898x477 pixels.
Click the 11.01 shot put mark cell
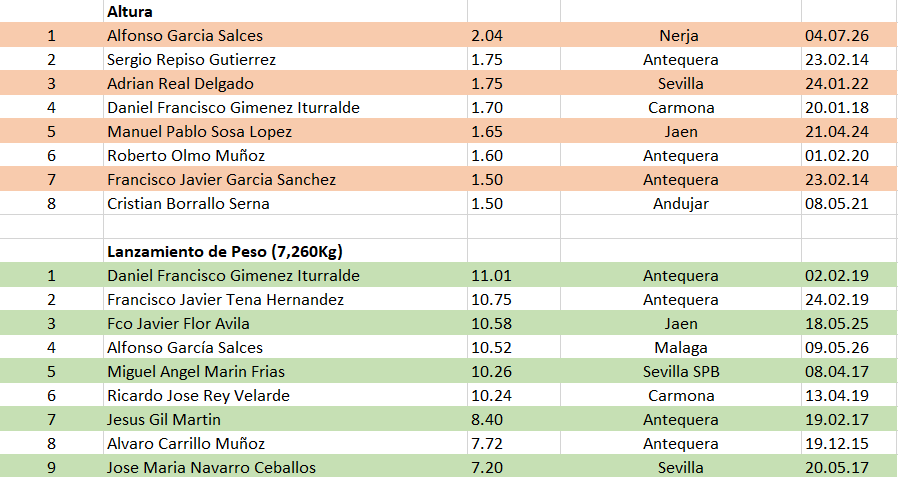point(514,275)
